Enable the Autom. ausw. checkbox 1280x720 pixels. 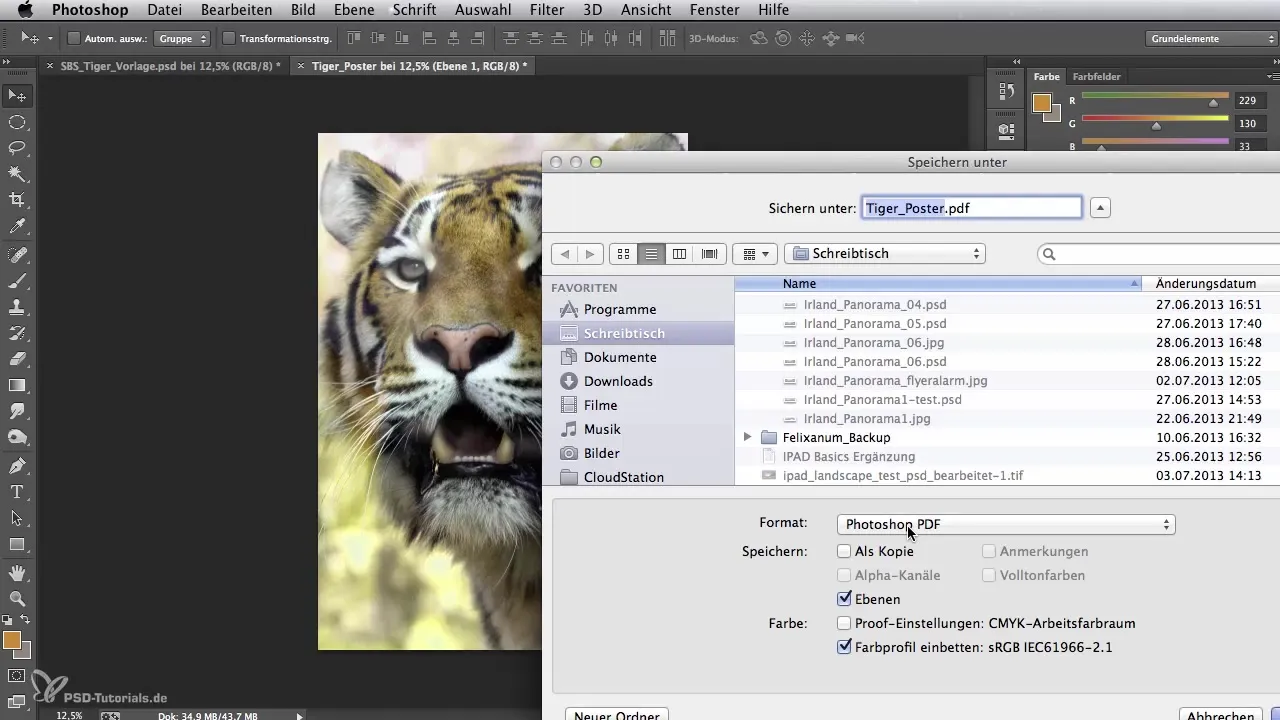74,38
